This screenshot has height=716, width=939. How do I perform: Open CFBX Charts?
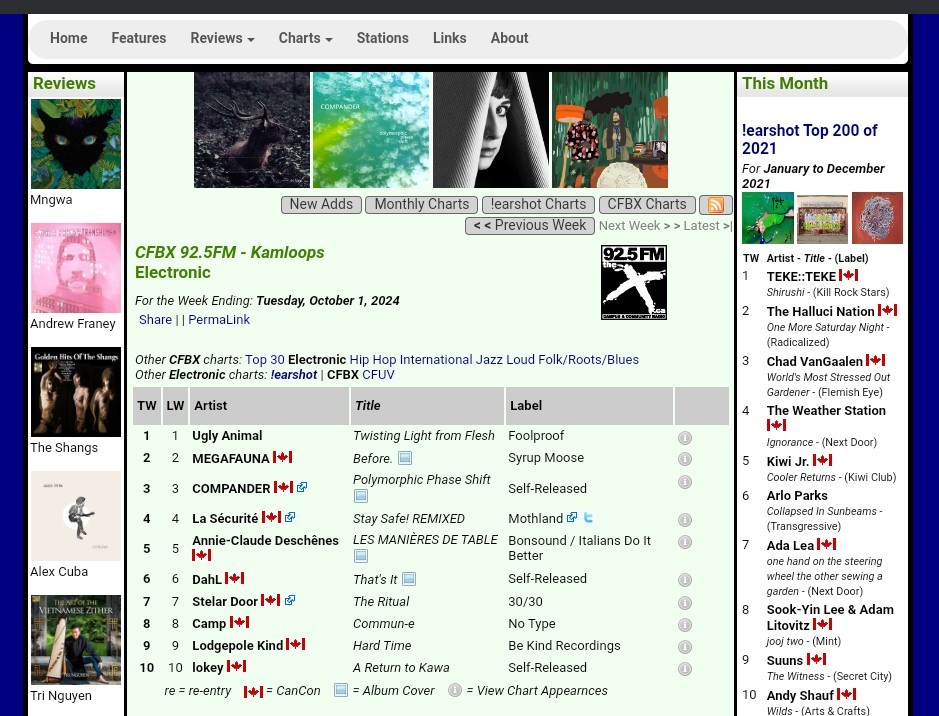pyautogui.click(x=647, y=205)
